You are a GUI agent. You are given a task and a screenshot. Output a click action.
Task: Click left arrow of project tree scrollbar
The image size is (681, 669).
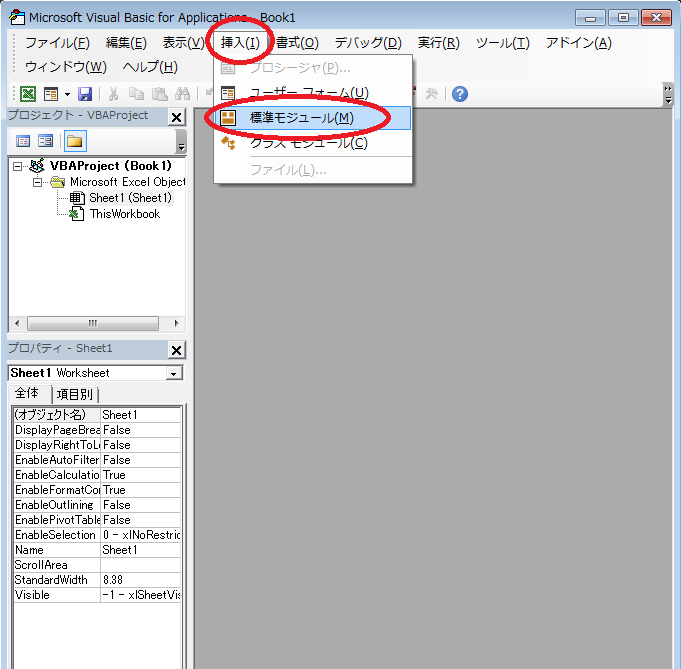(17, 323)
